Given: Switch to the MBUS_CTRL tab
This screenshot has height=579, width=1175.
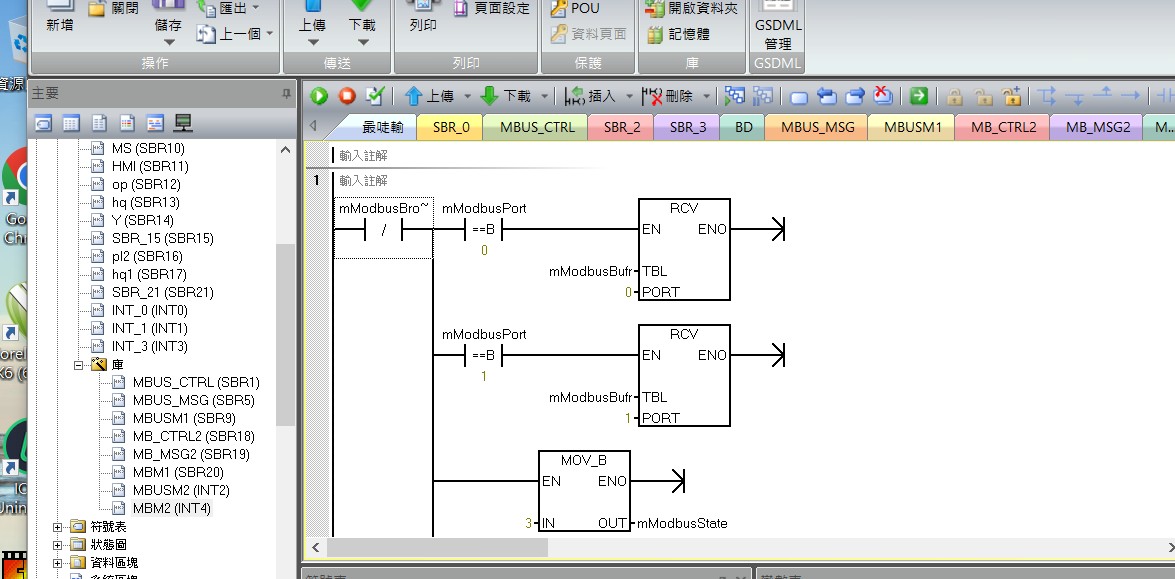Looking at the screenshot, I should pyautogui.click(x=537, y=127).
